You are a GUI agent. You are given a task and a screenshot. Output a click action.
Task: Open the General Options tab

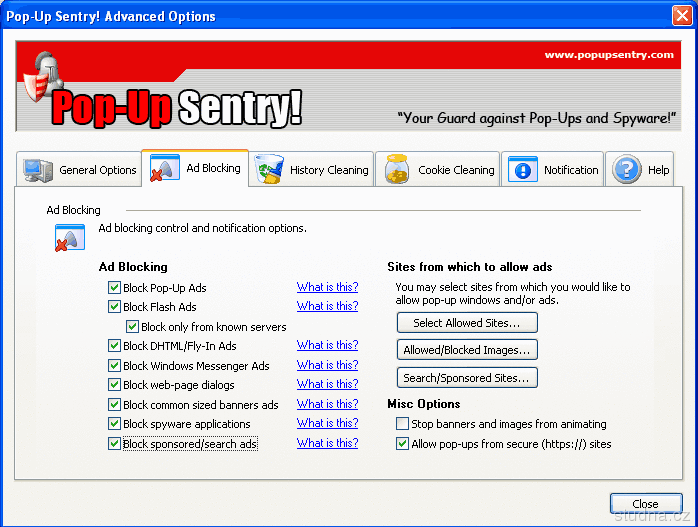(79, 170)
